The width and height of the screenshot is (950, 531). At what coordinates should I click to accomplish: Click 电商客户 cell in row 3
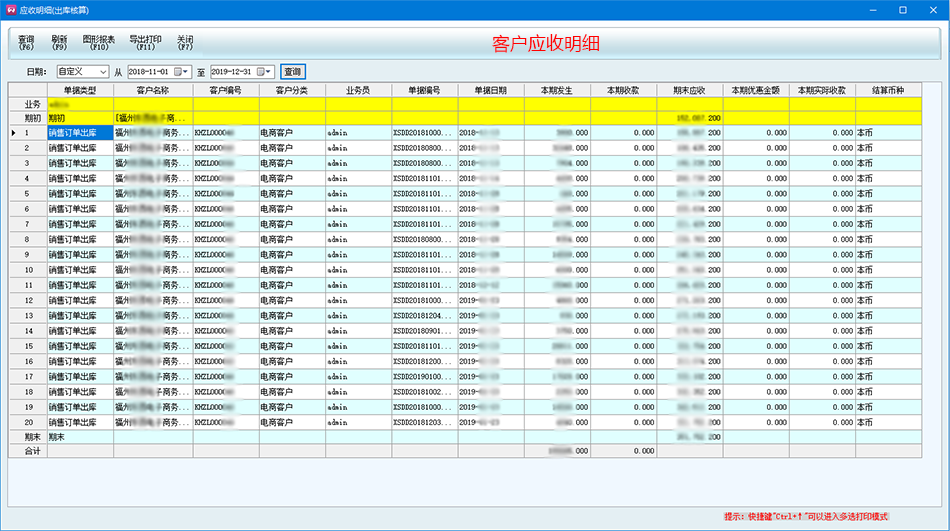coord(292,163)
